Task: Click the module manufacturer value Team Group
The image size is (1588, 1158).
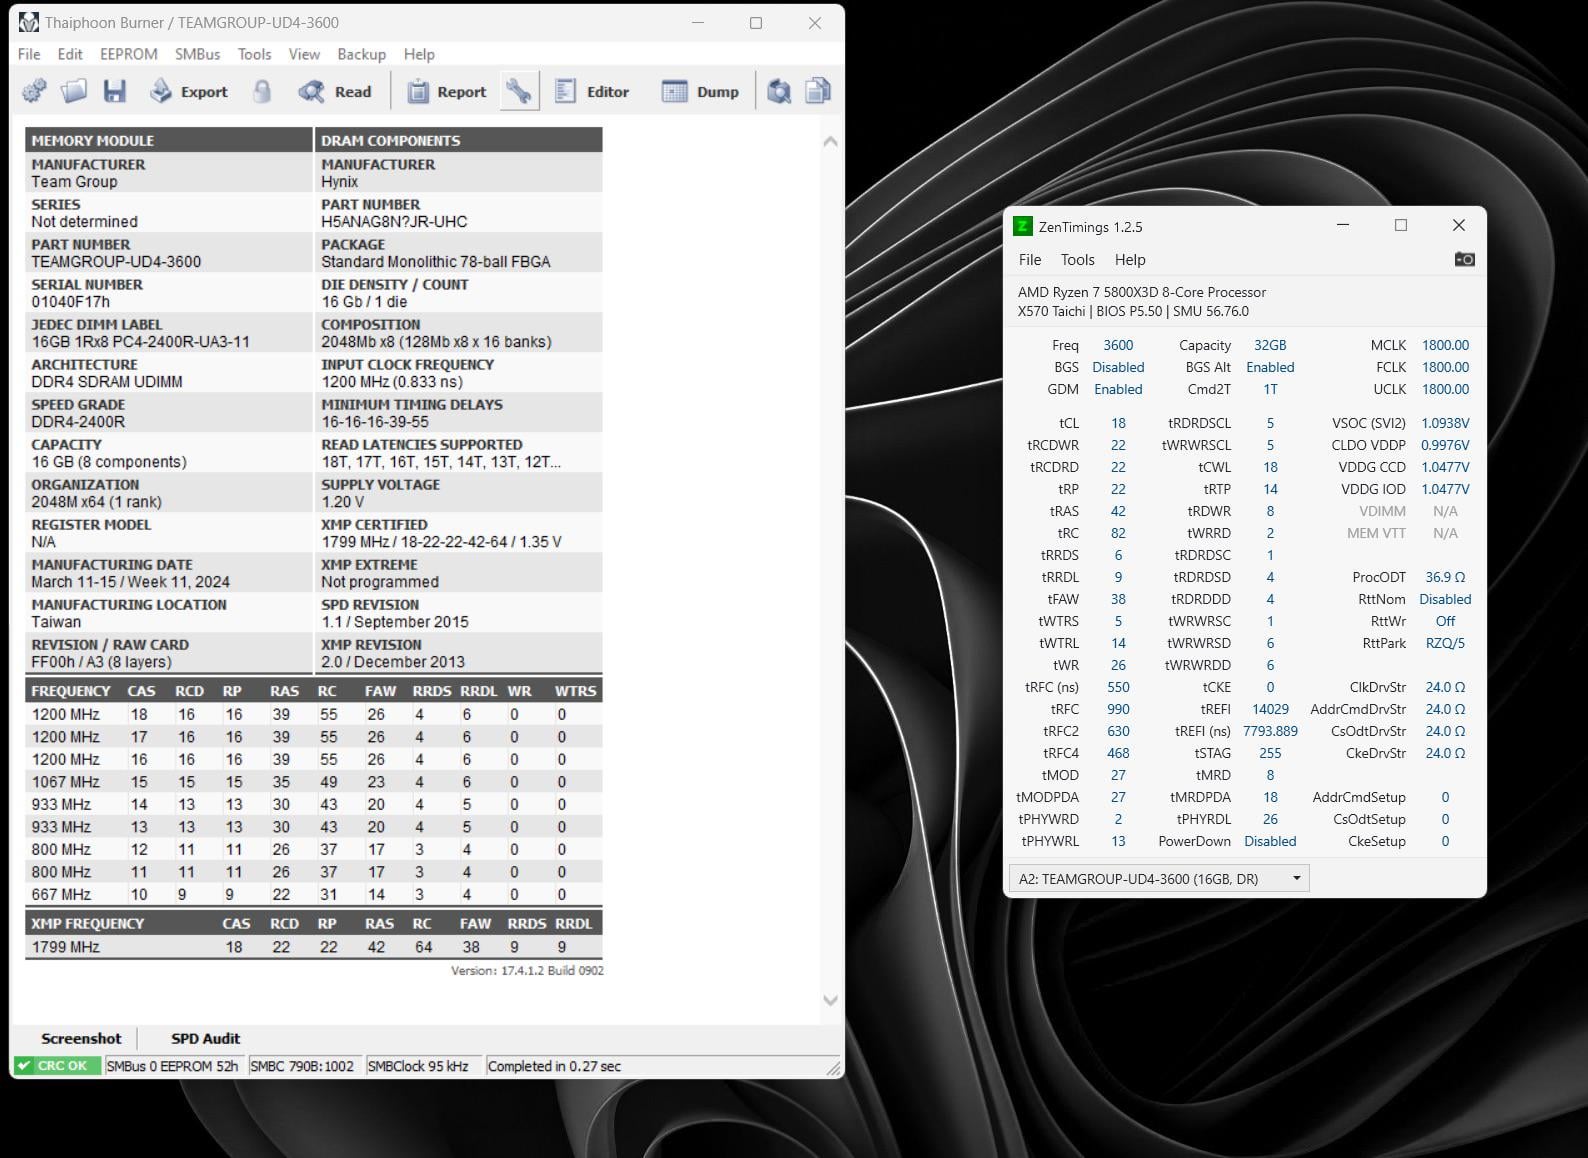Action: (x=74, y=182)
